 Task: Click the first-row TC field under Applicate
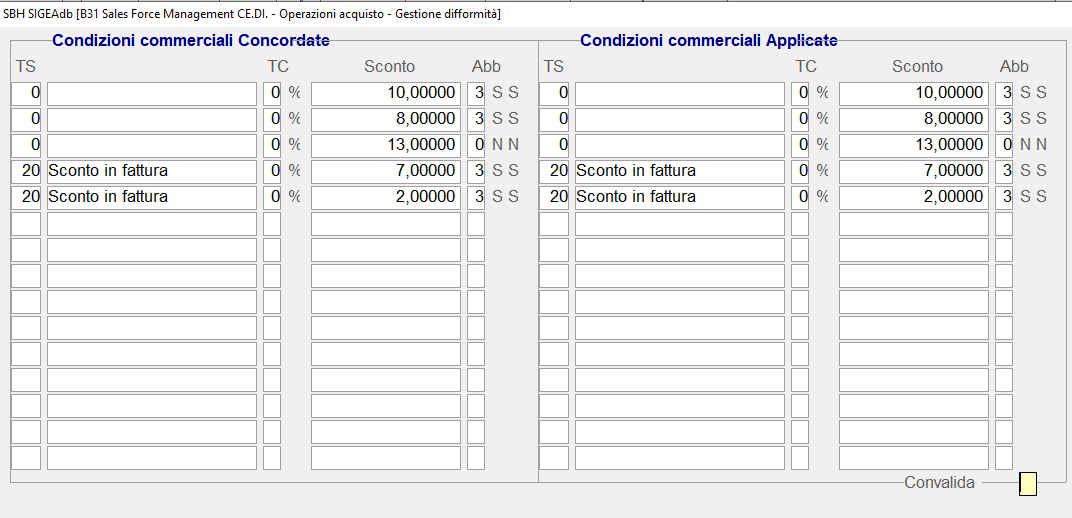(x=800, y=93)
